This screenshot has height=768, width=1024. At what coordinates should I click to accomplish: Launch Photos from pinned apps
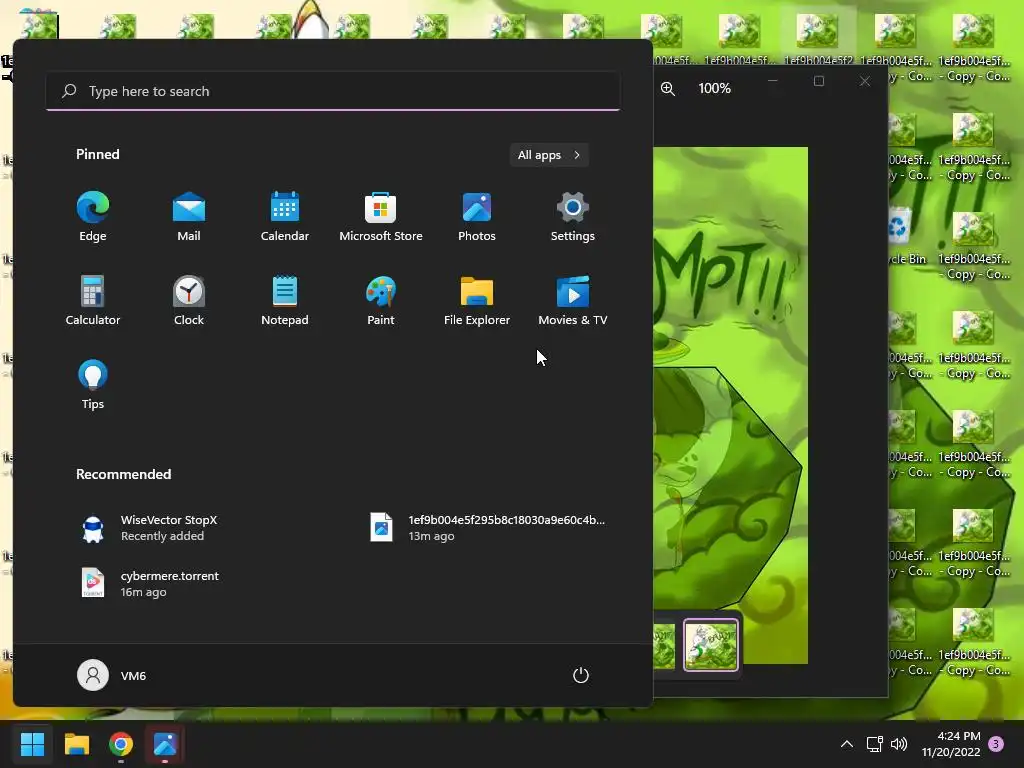click(x=477, y=217)
